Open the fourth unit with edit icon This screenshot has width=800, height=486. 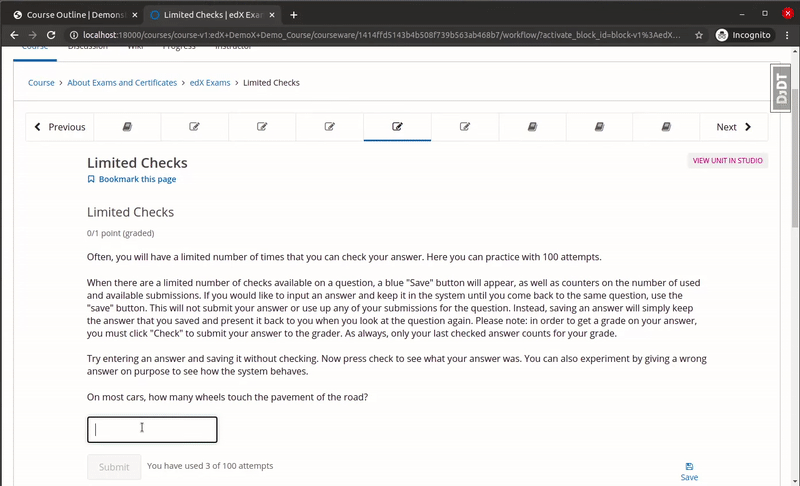(x=330, y=126)
